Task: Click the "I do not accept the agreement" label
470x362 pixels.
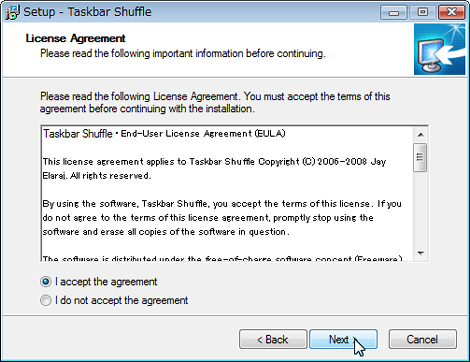Action: point(122,301)
